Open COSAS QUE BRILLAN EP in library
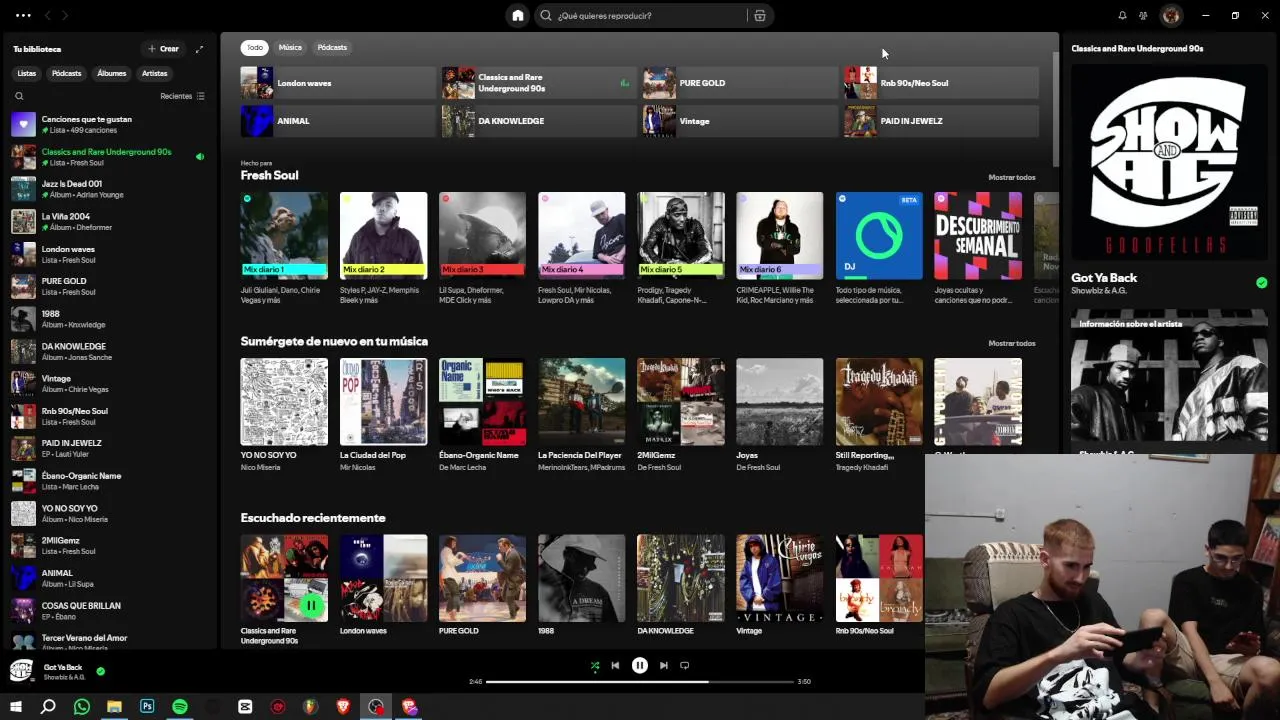The image size is (1280, 720). point(110,611)
